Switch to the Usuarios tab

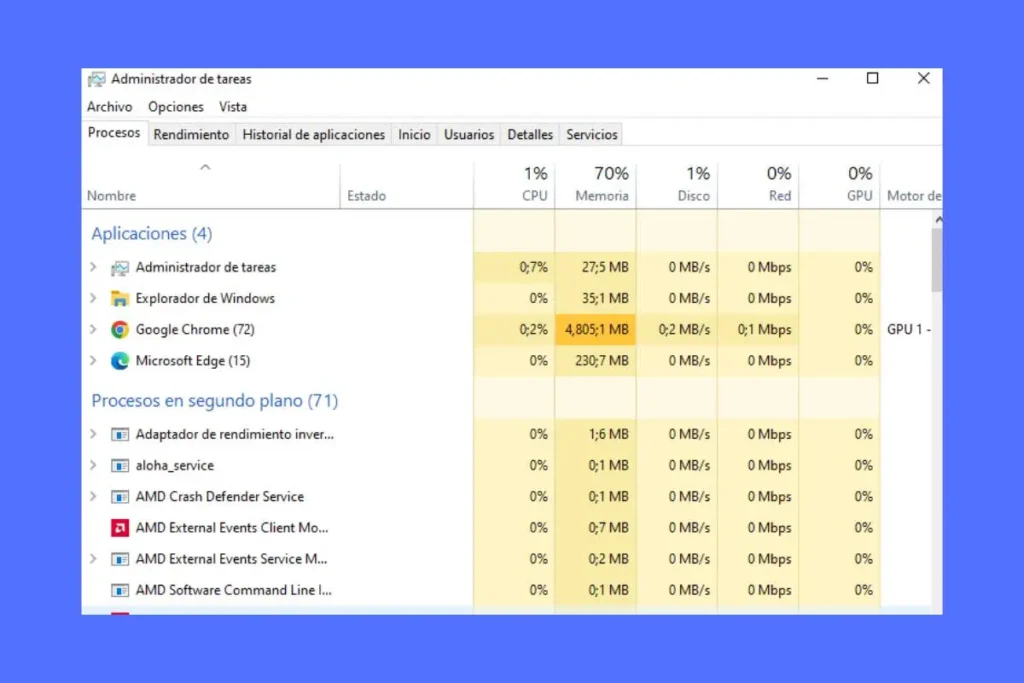pos(469,135)
